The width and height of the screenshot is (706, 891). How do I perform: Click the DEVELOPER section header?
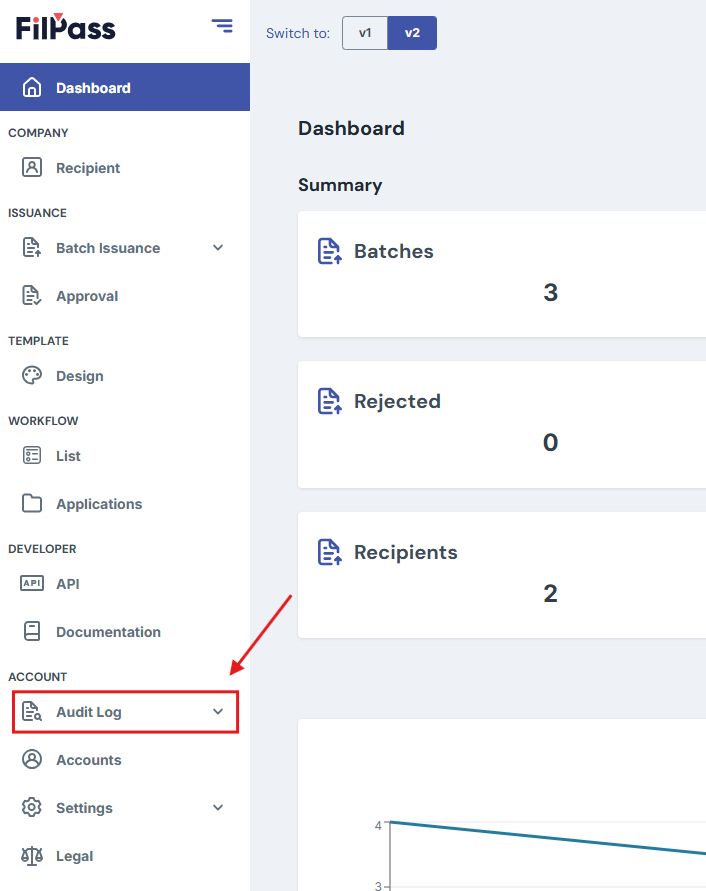(x=42, y=548)
